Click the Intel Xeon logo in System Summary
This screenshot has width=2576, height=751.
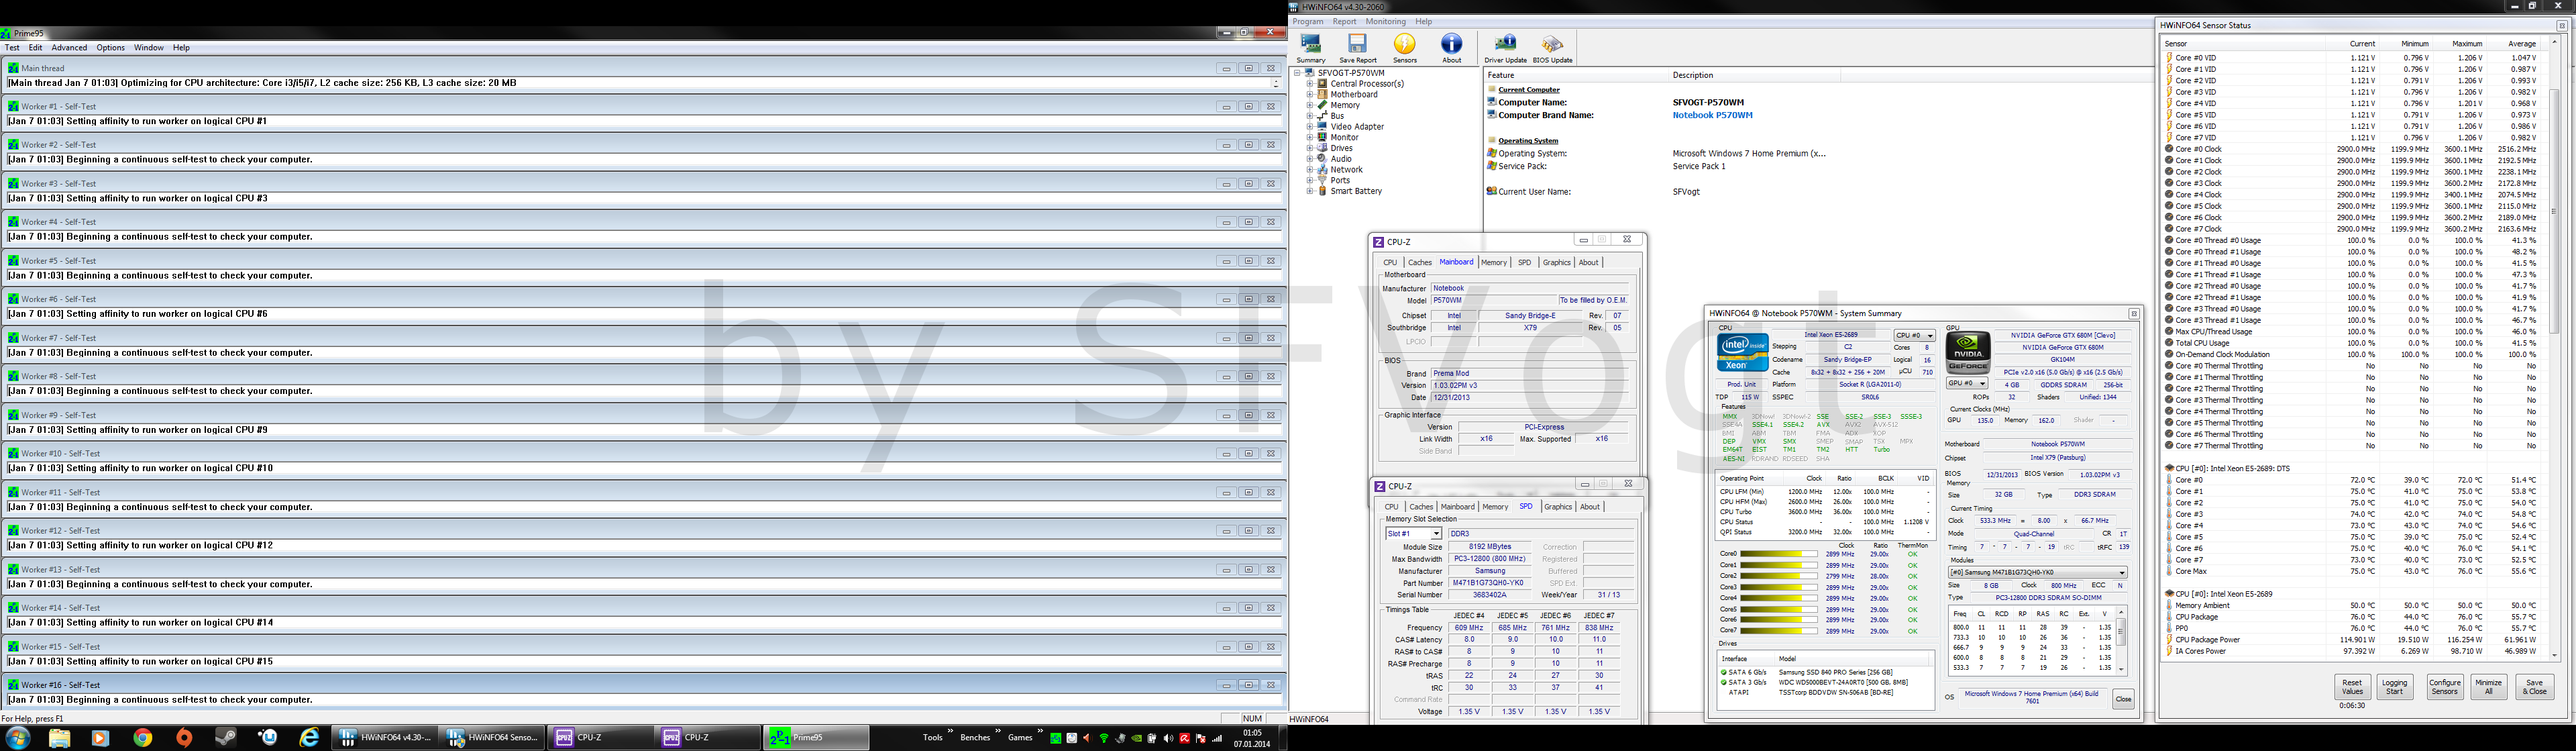(x=1742, y=352)
